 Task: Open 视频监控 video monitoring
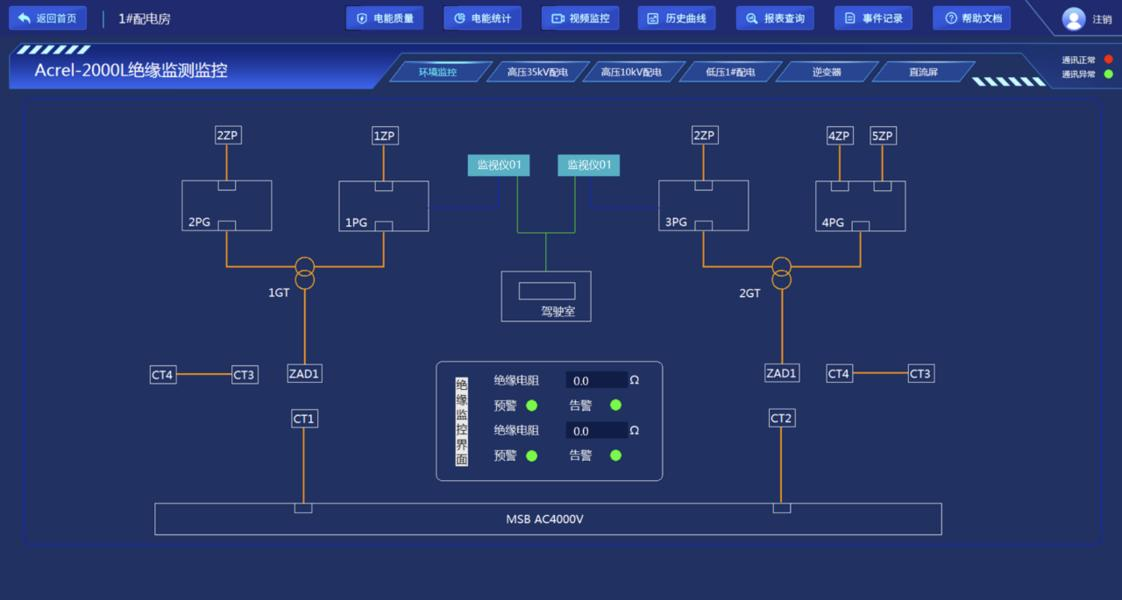[x=580, y=18]
